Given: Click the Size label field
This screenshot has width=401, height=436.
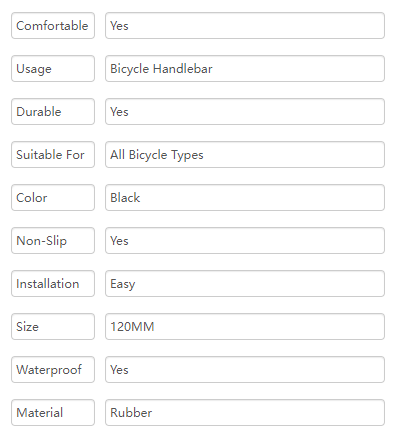Looking at the screenshot, I should click(x=53, y=327).
